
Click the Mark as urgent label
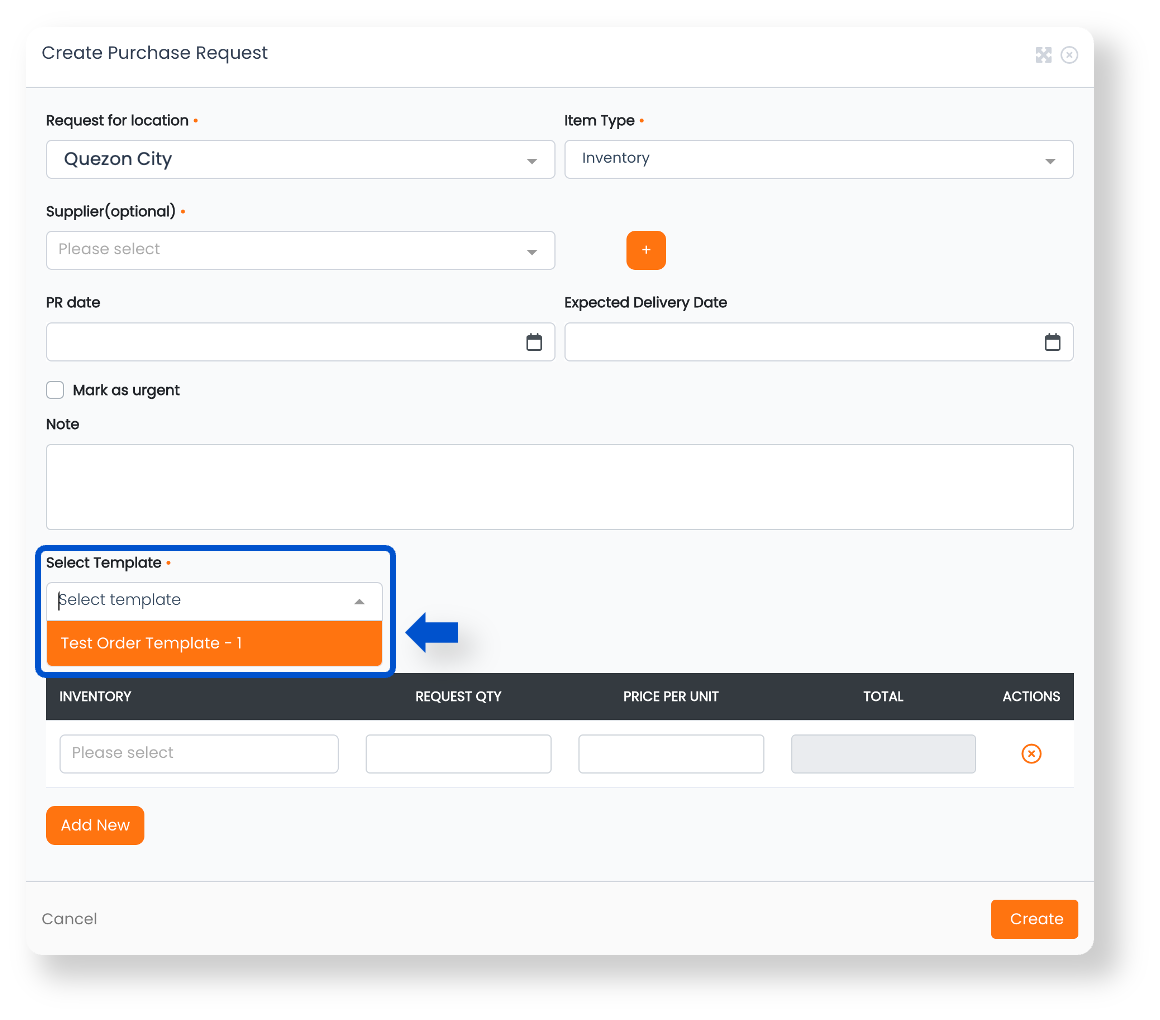[x=127, y=390]
